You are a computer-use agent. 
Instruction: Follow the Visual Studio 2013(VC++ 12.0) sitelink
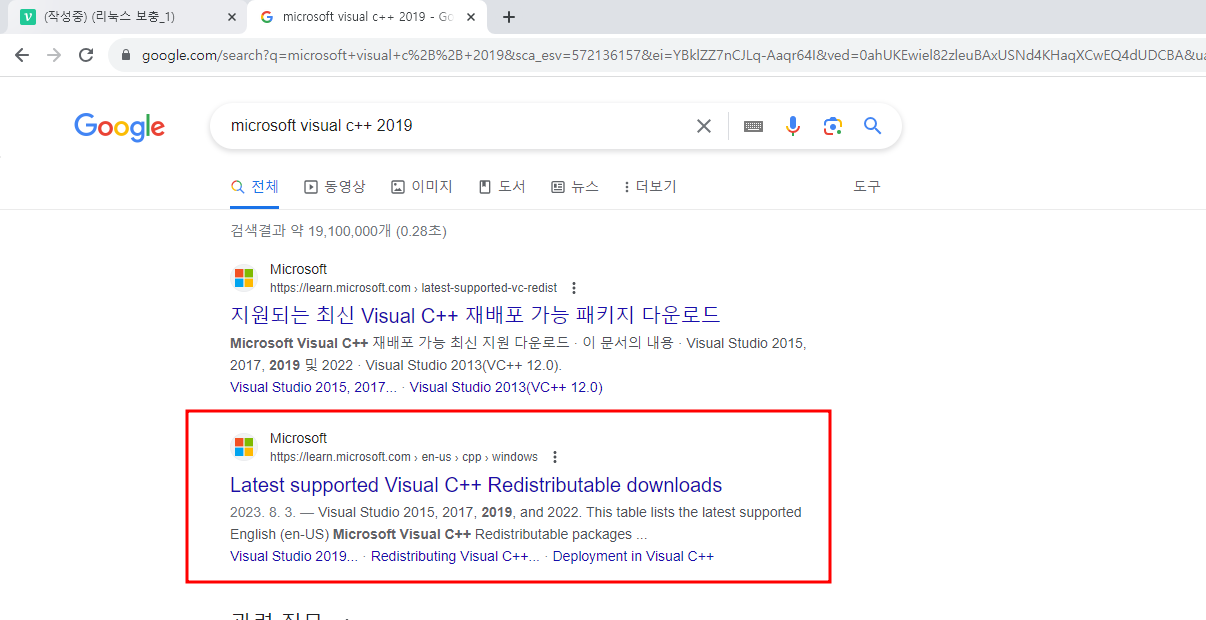[506, 387]
